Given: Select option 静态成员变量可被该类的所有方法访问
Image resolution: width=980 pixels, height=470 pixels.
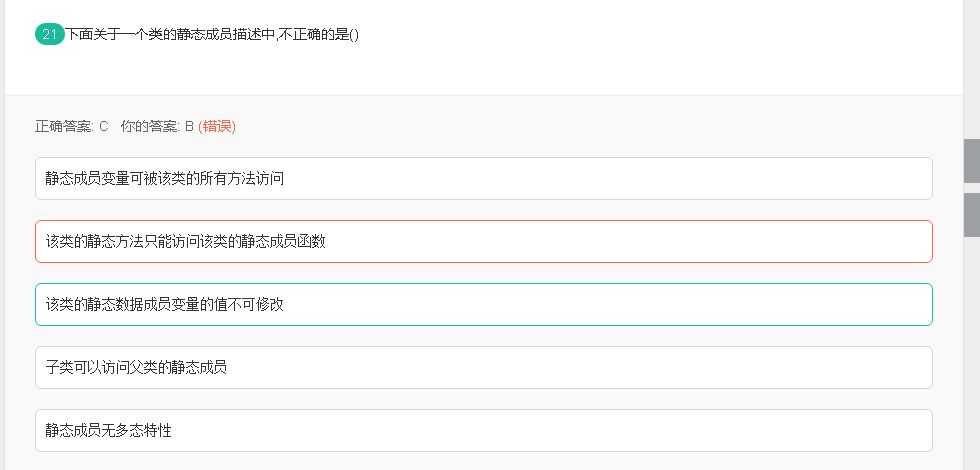Looking at the screenshot, I should click(483, 178).
